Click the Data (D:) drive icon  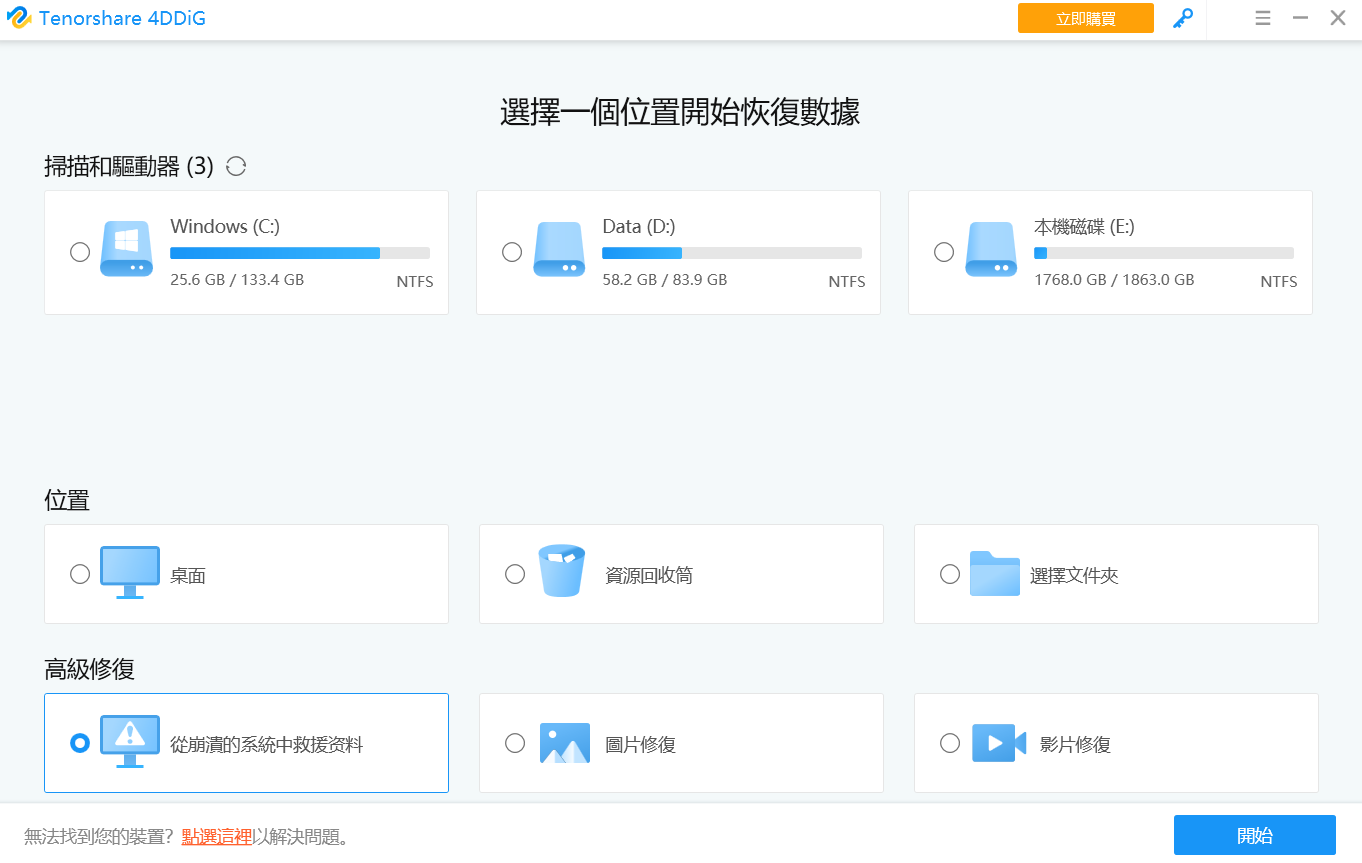558,250
